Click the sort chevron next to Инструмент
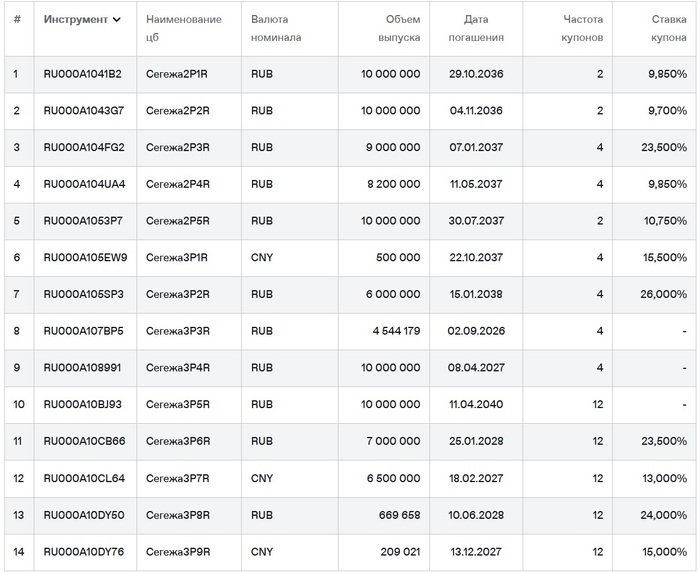Screen dimensions: 700x573 coord(117,20)
